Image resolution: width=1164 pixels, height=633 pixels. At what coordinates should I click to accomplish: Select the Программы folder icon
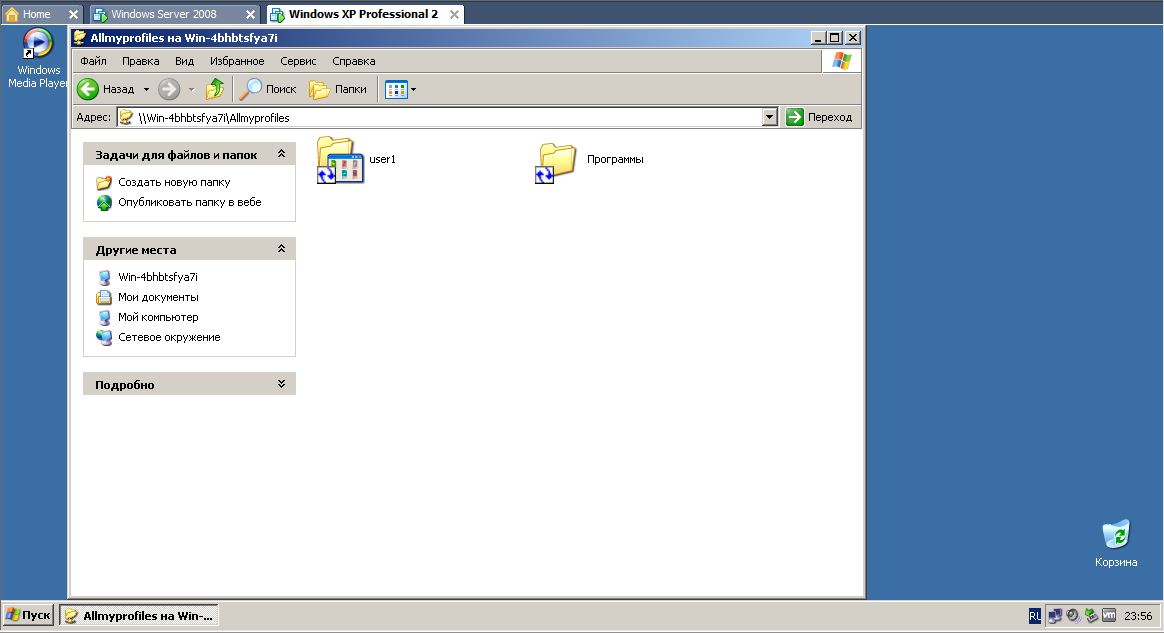tap(555, 162)
